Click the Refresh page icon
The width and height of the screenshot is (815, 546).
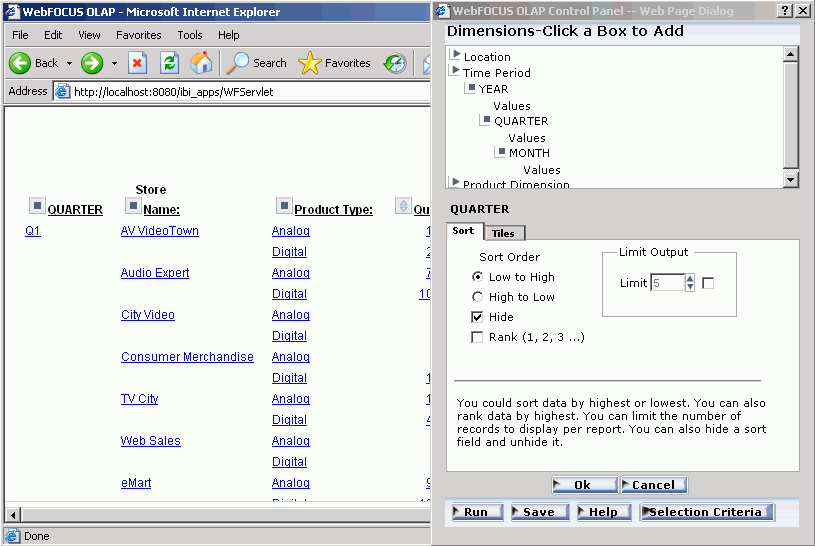tap(169, 63)
